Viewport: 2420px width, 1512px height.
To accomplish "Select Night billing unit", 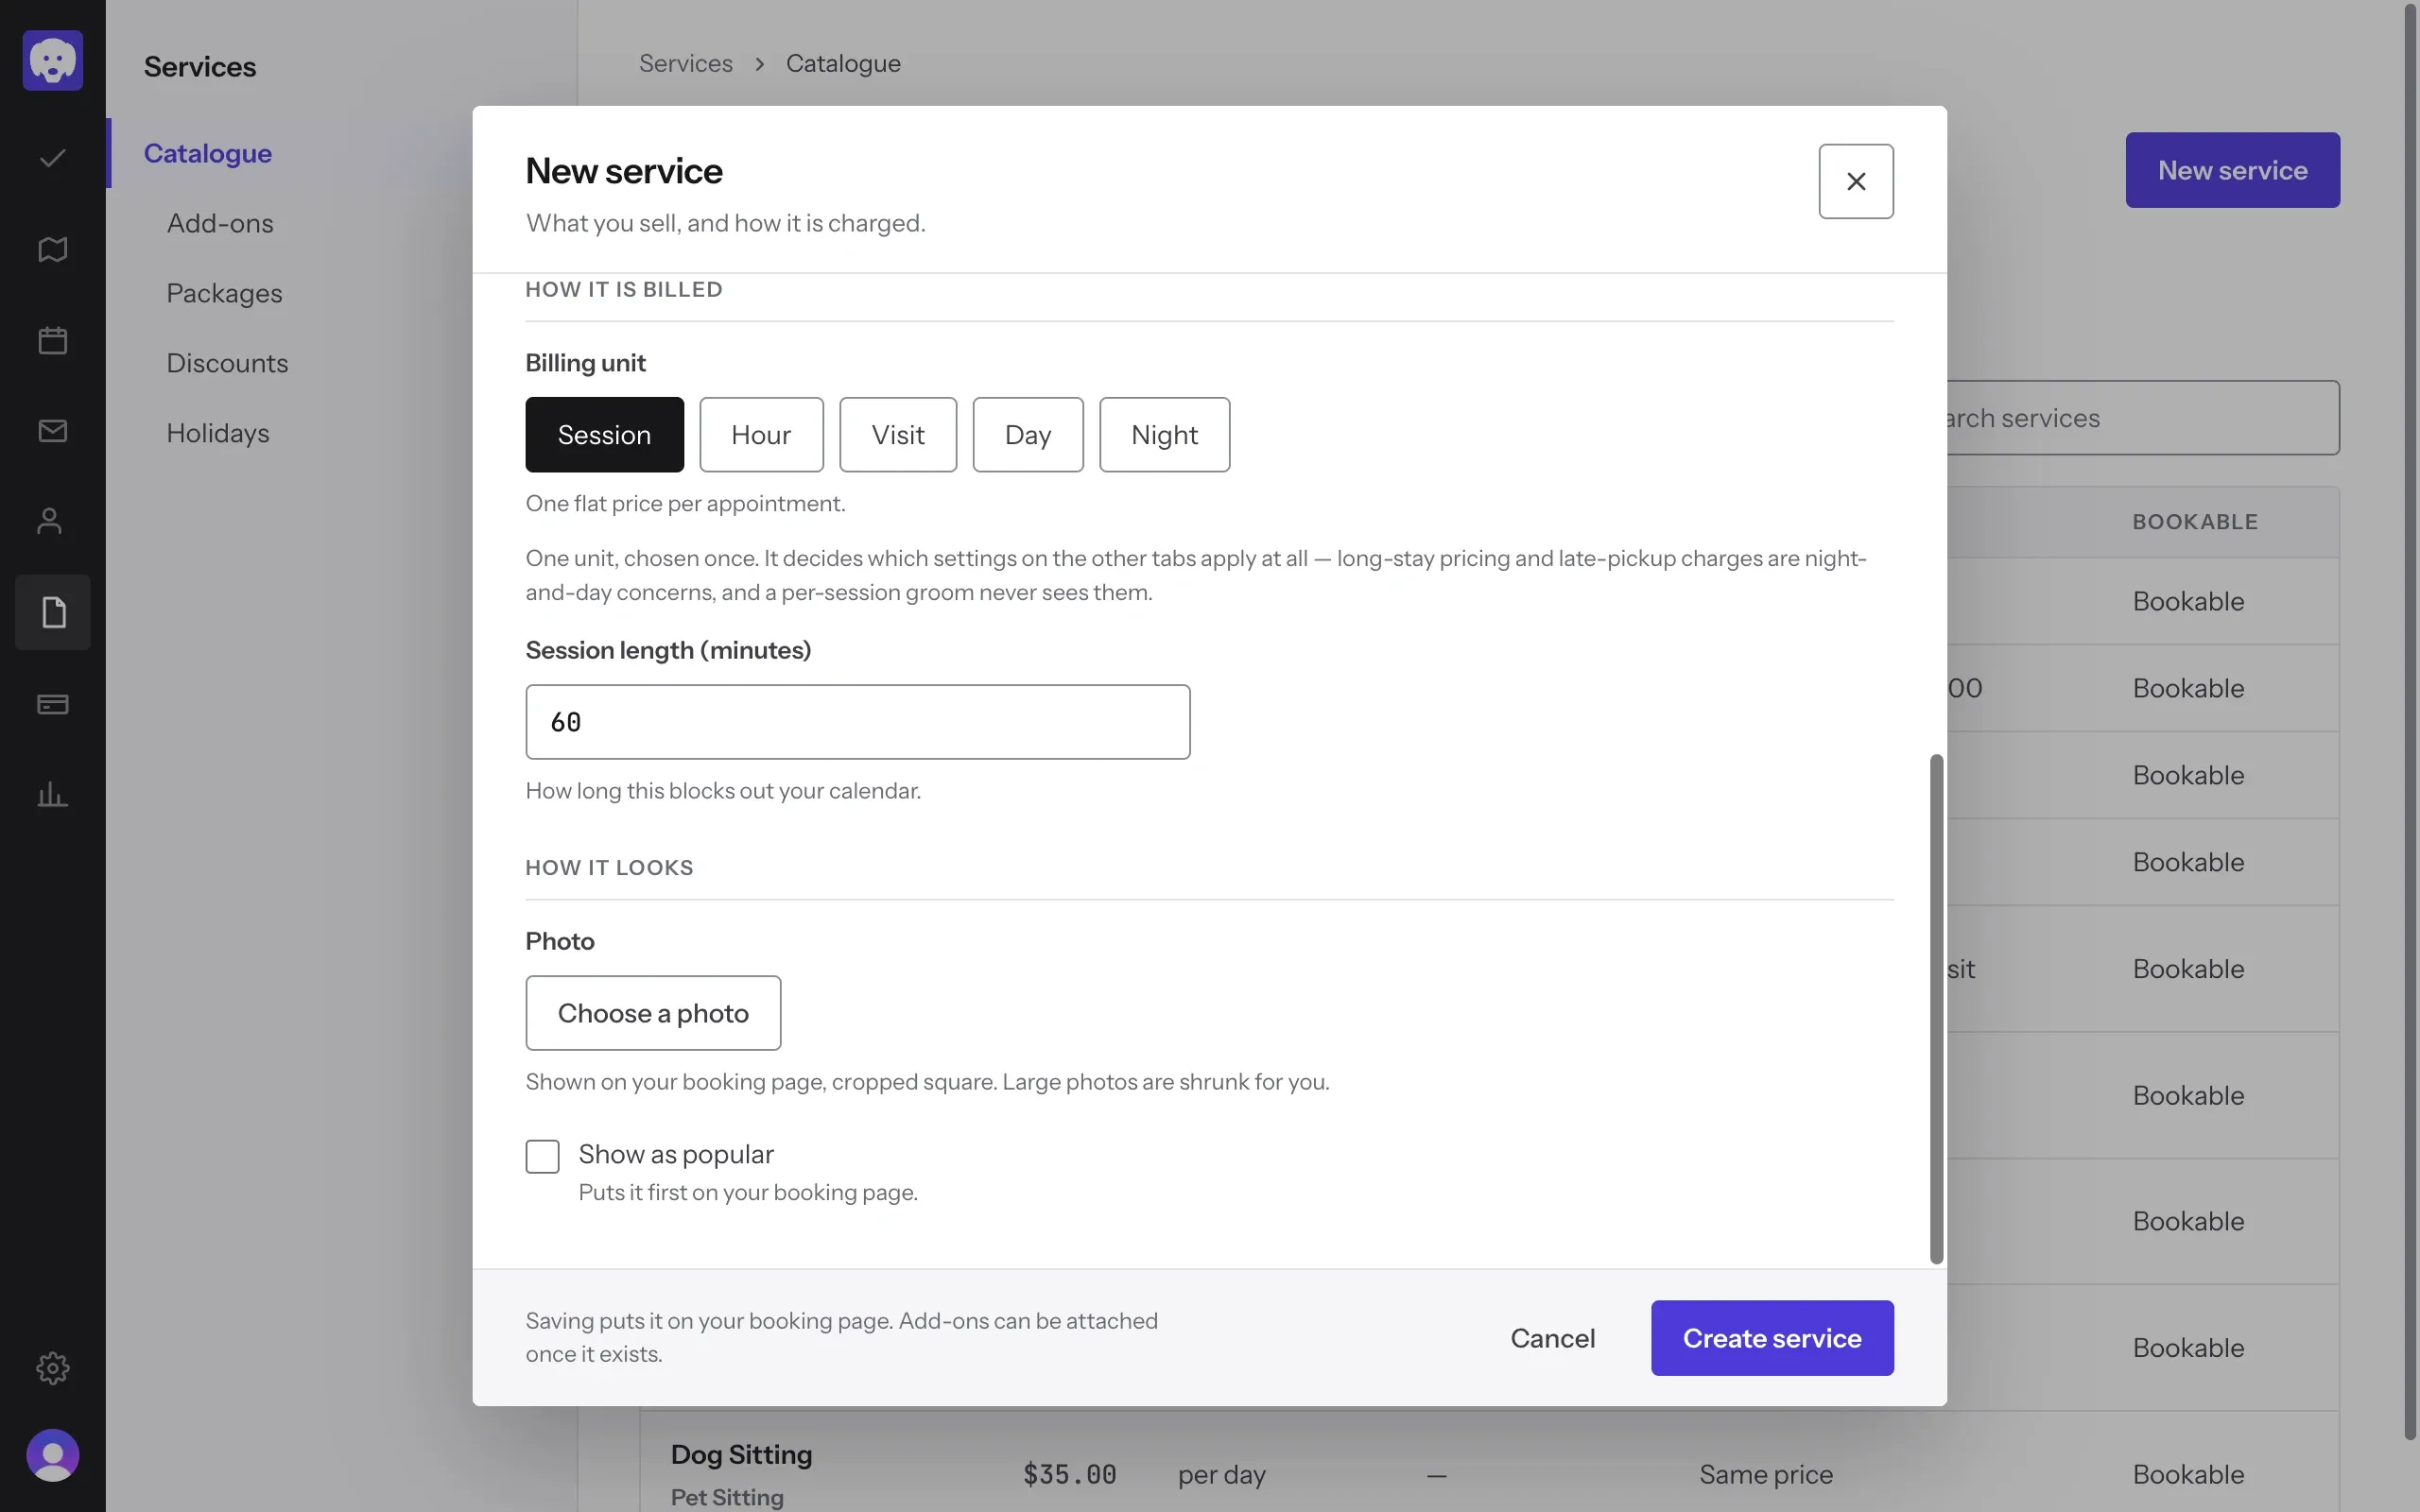I will 1165,435.
